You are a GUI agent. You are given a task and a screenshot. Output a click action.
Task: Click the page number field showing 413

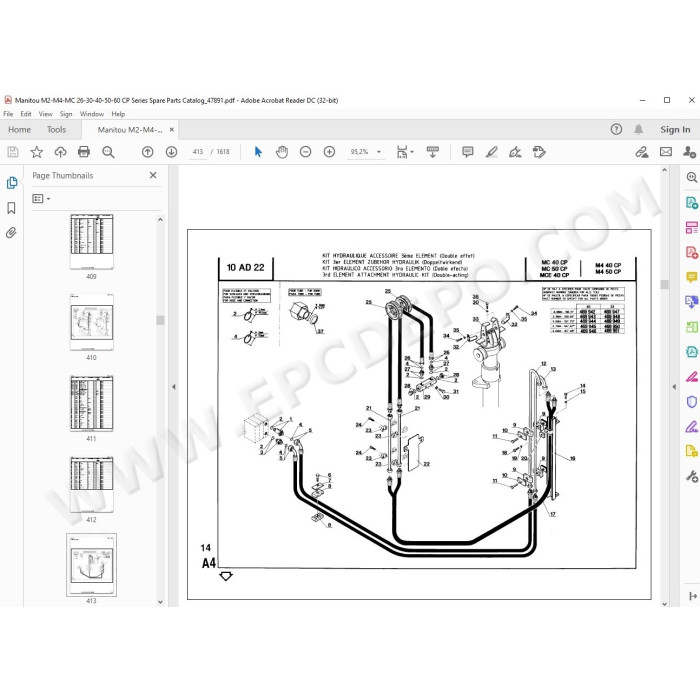(198, 152)
